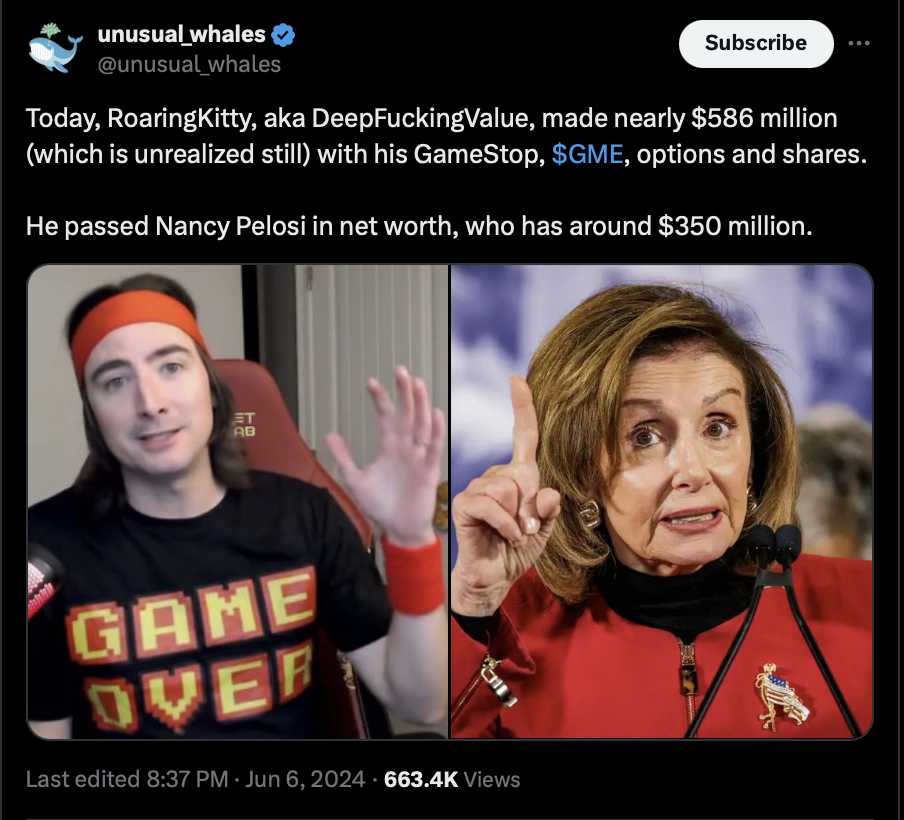The width and height of the screenshot is (904, 820).
Task: Open the 663.4K Views count
Action: 451,779
